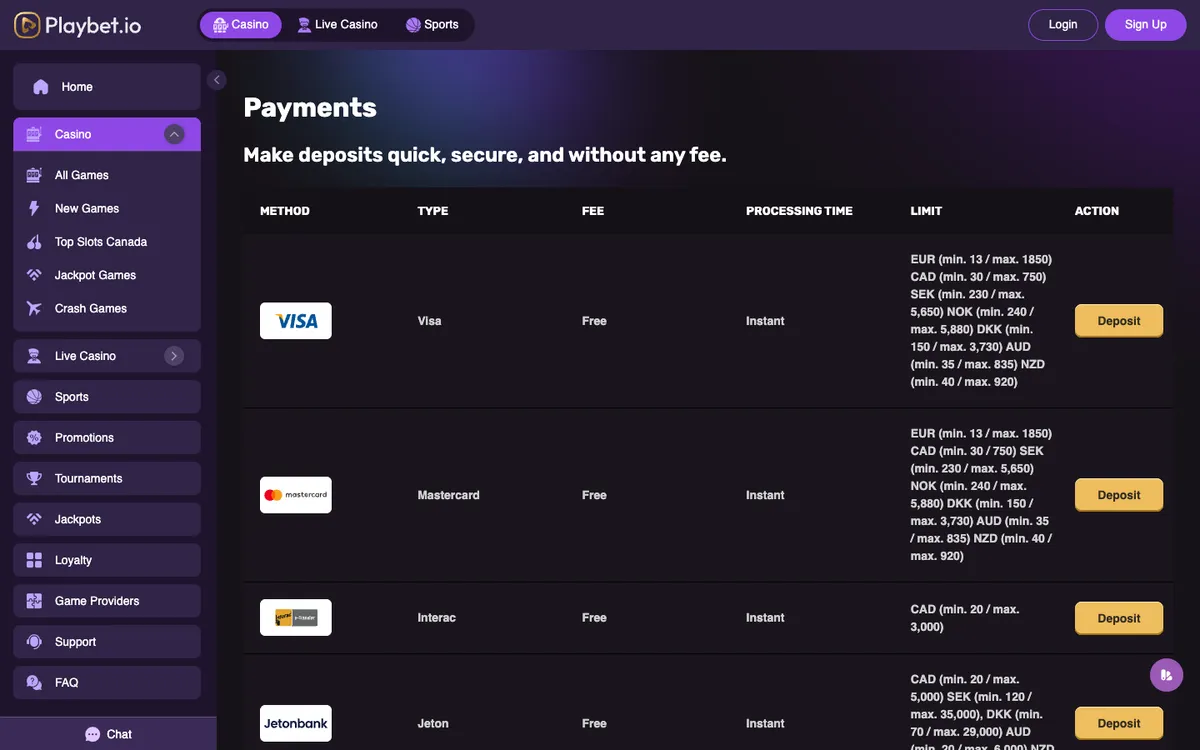Click the Tournaments trophy icon
Viewport: 1200px width, 750px height.
tap(34, 479)
